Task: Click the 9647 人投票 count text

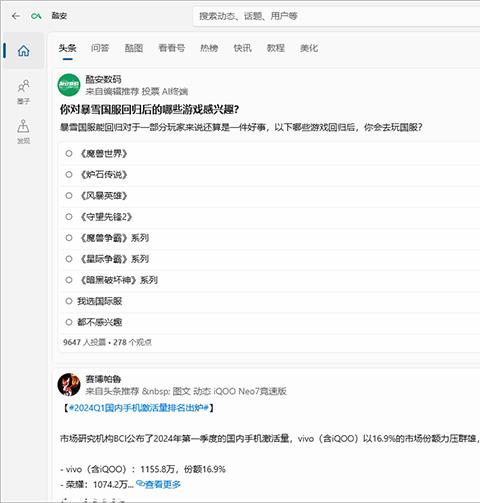Action: tap(84, 342)
